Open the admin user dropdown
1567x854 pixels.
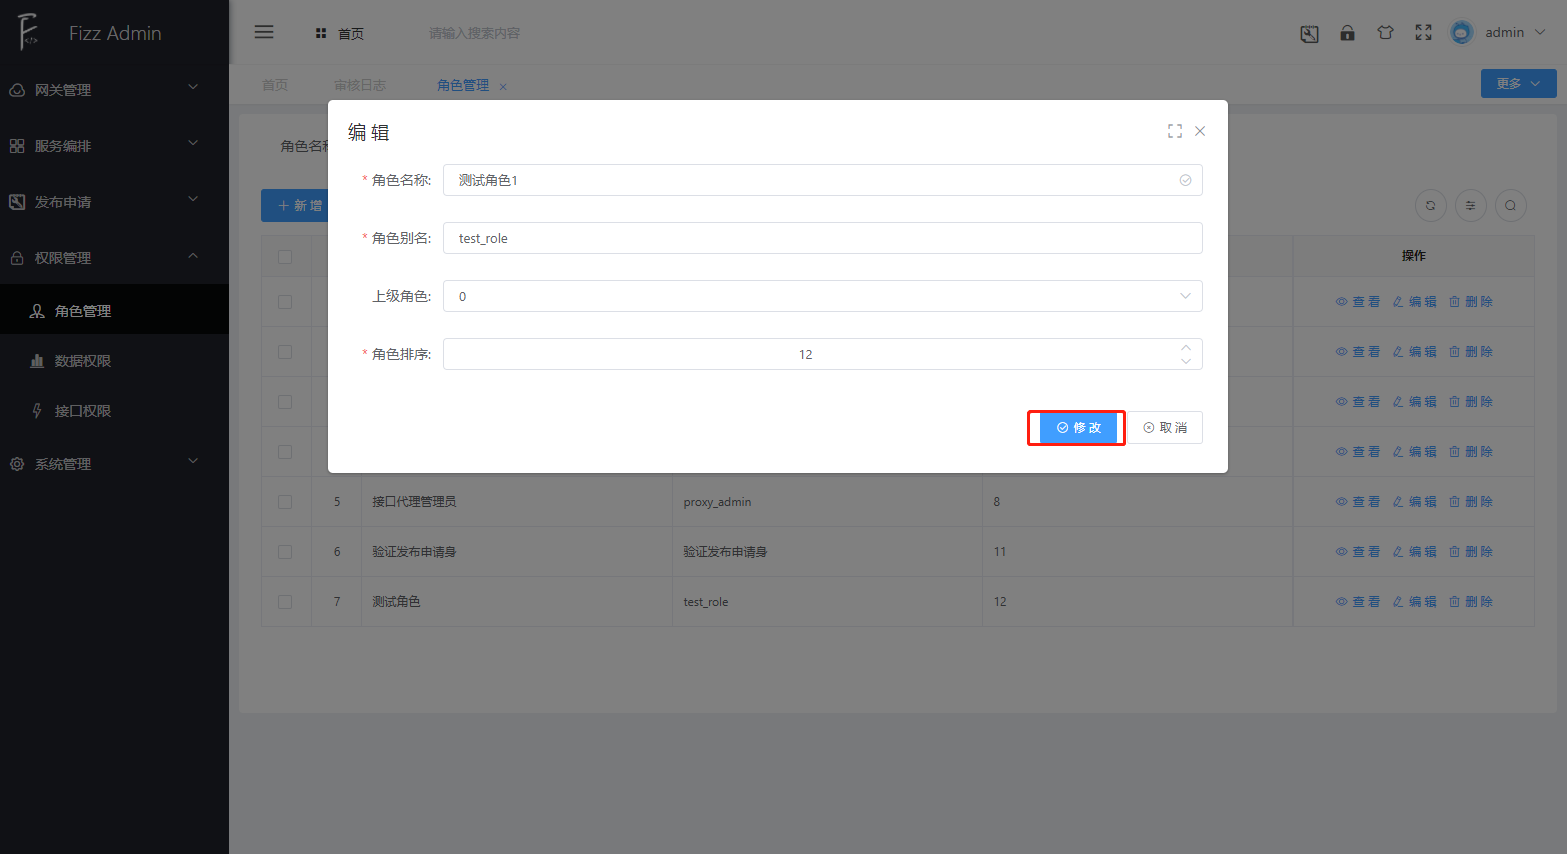[x=1500, y=33]
